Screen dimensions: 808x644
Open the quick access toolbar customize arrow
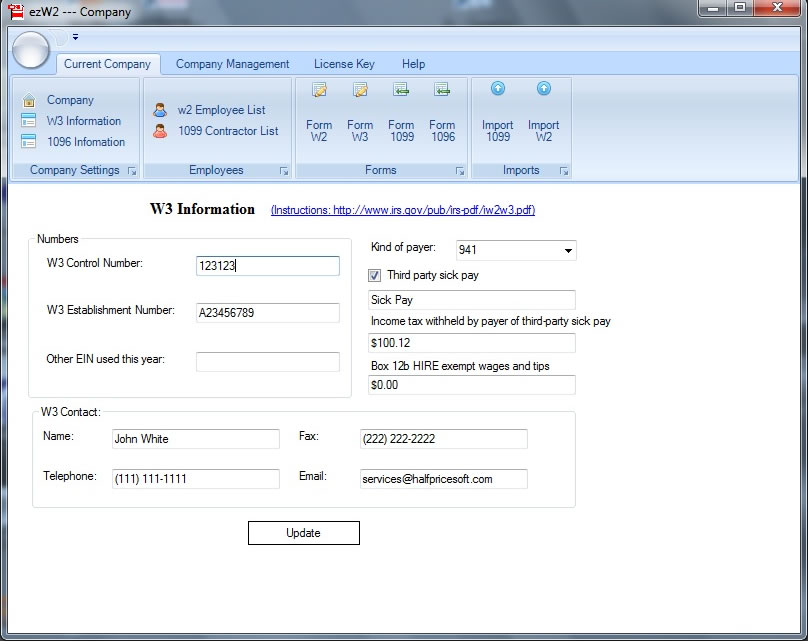pyautogui.click(x=75, y=37)
